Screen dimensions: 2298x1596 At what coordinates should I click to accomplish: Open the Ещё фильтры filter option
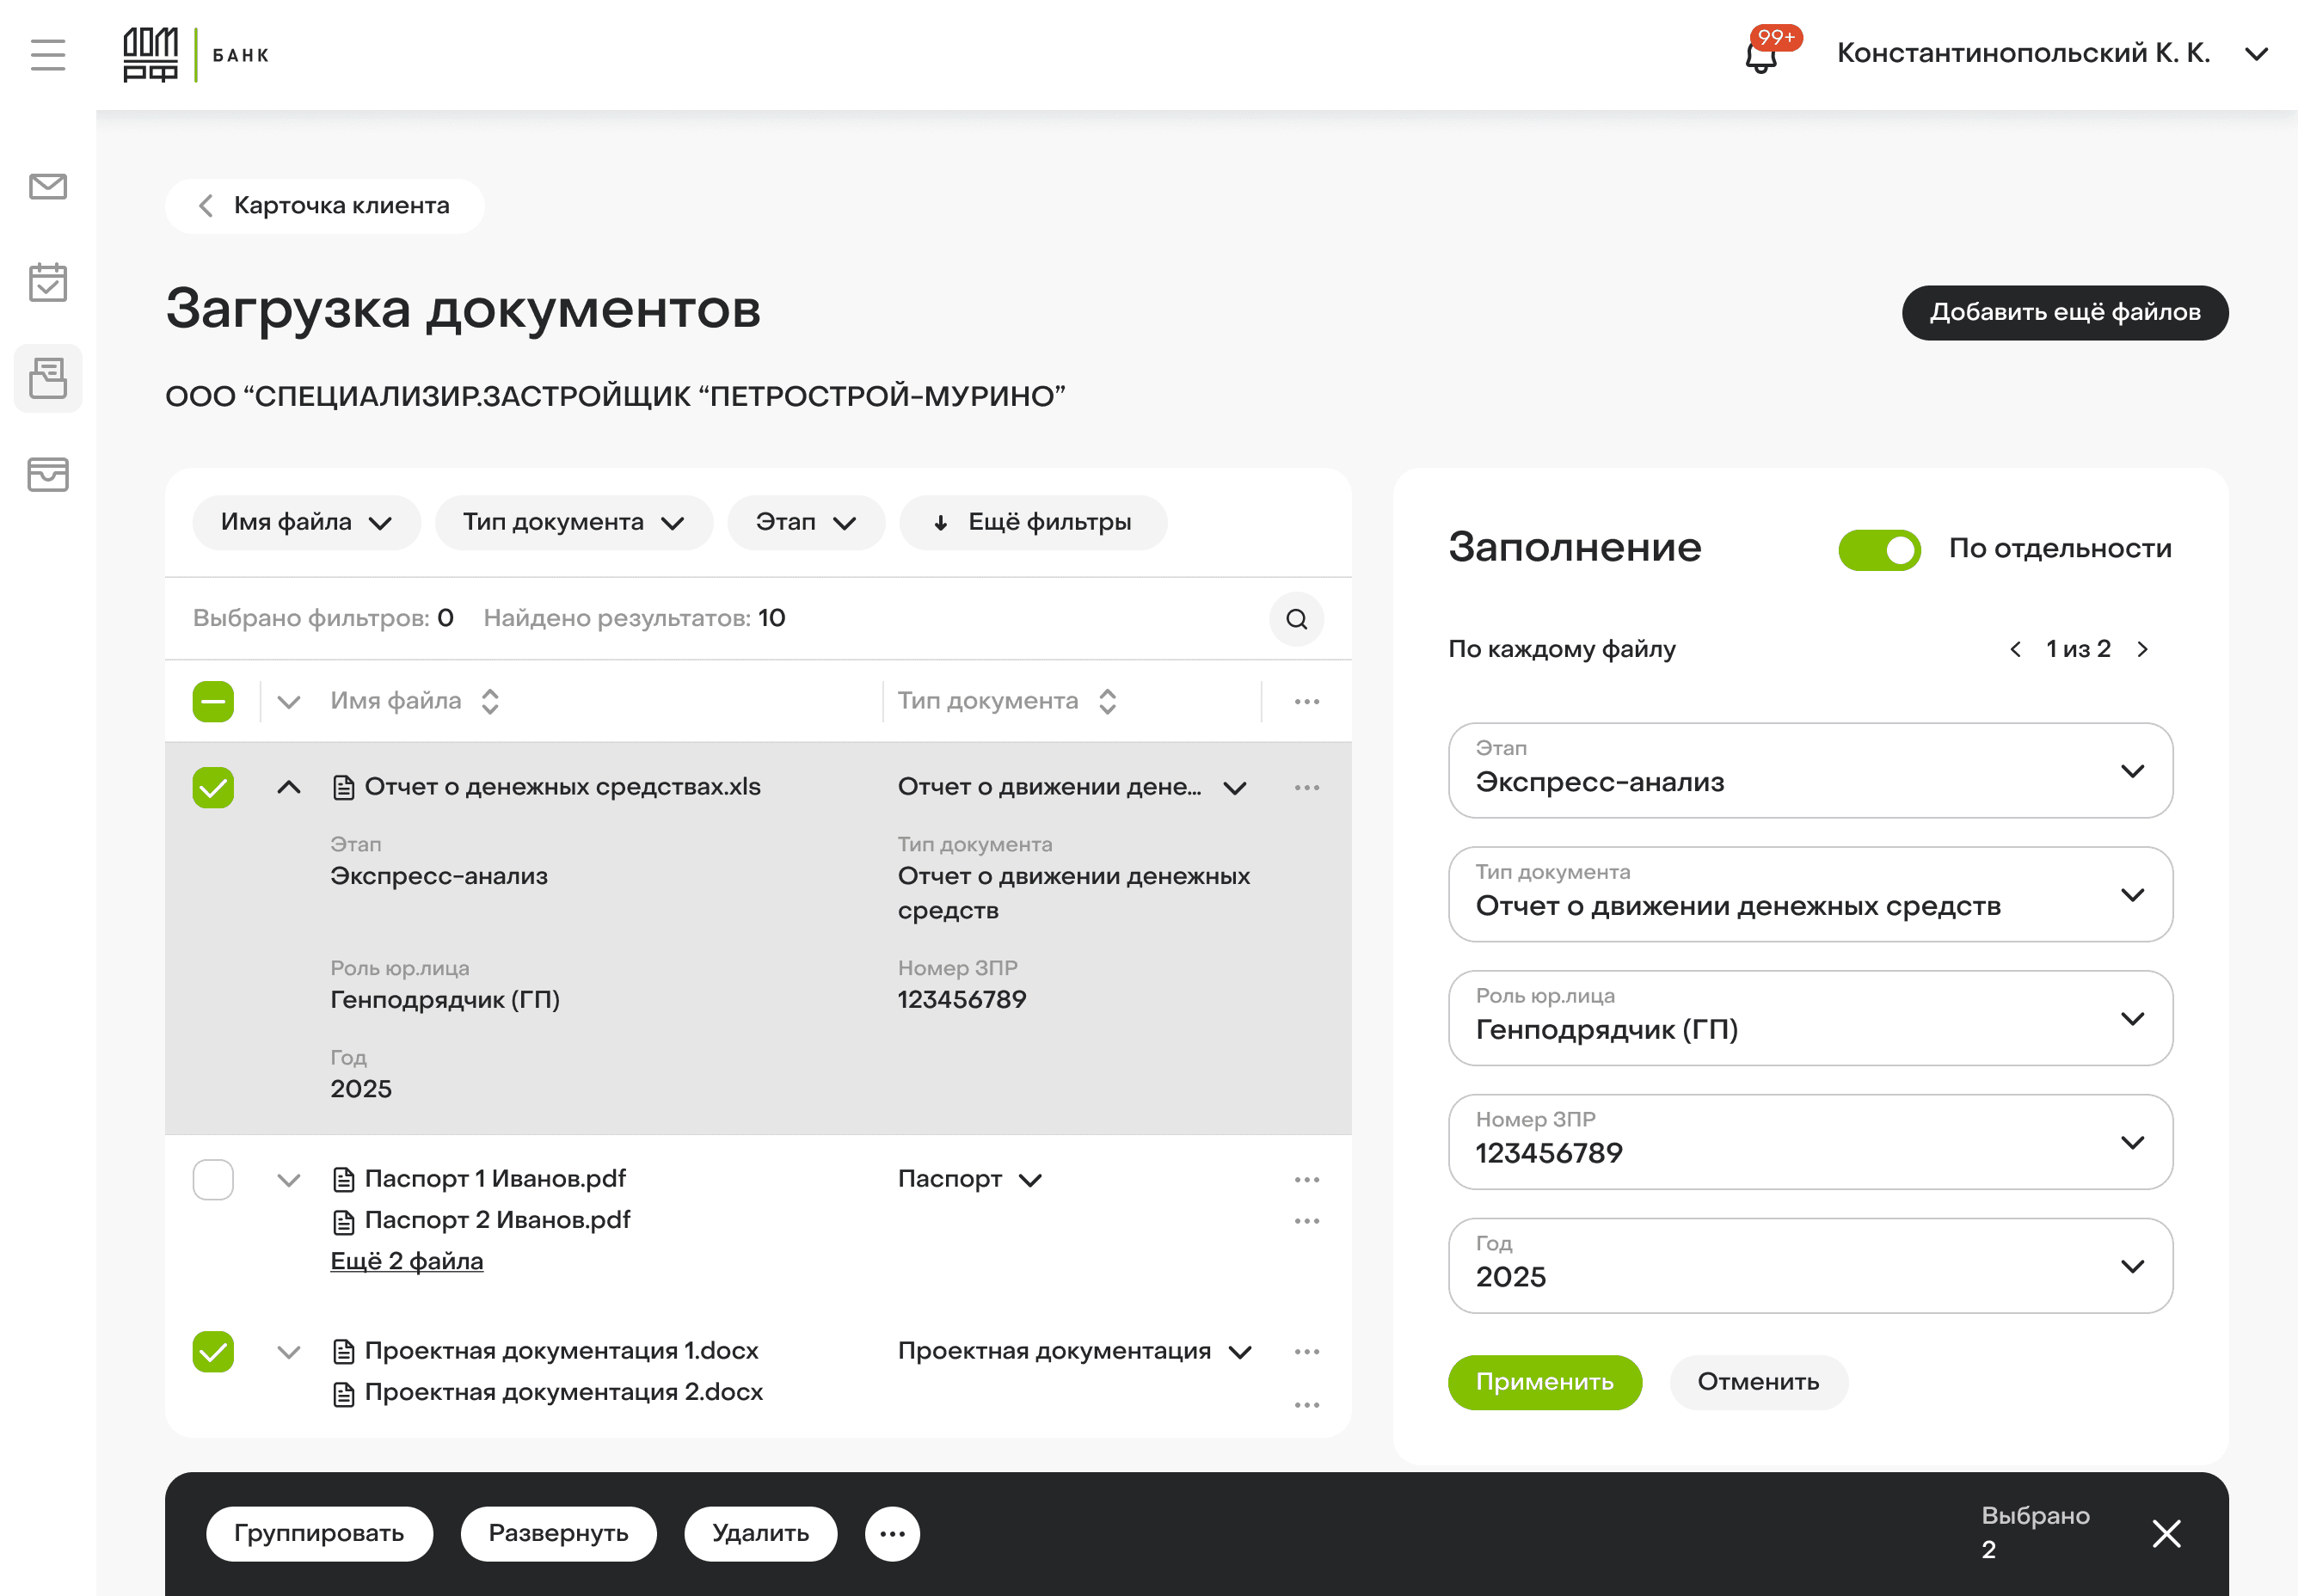(x=1032, y=523)
